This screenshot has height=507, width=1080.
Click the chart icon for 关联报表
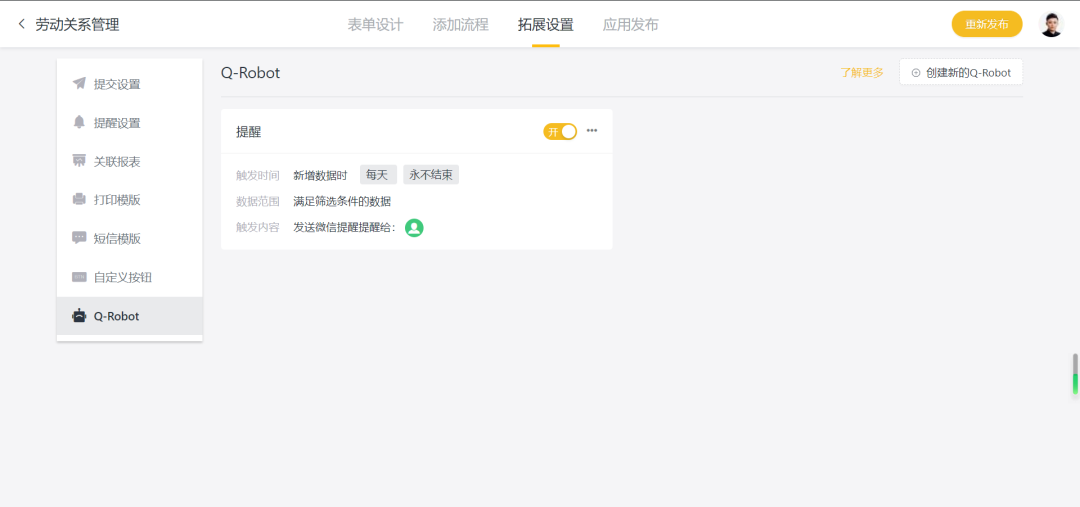click(x=79, y=161)
